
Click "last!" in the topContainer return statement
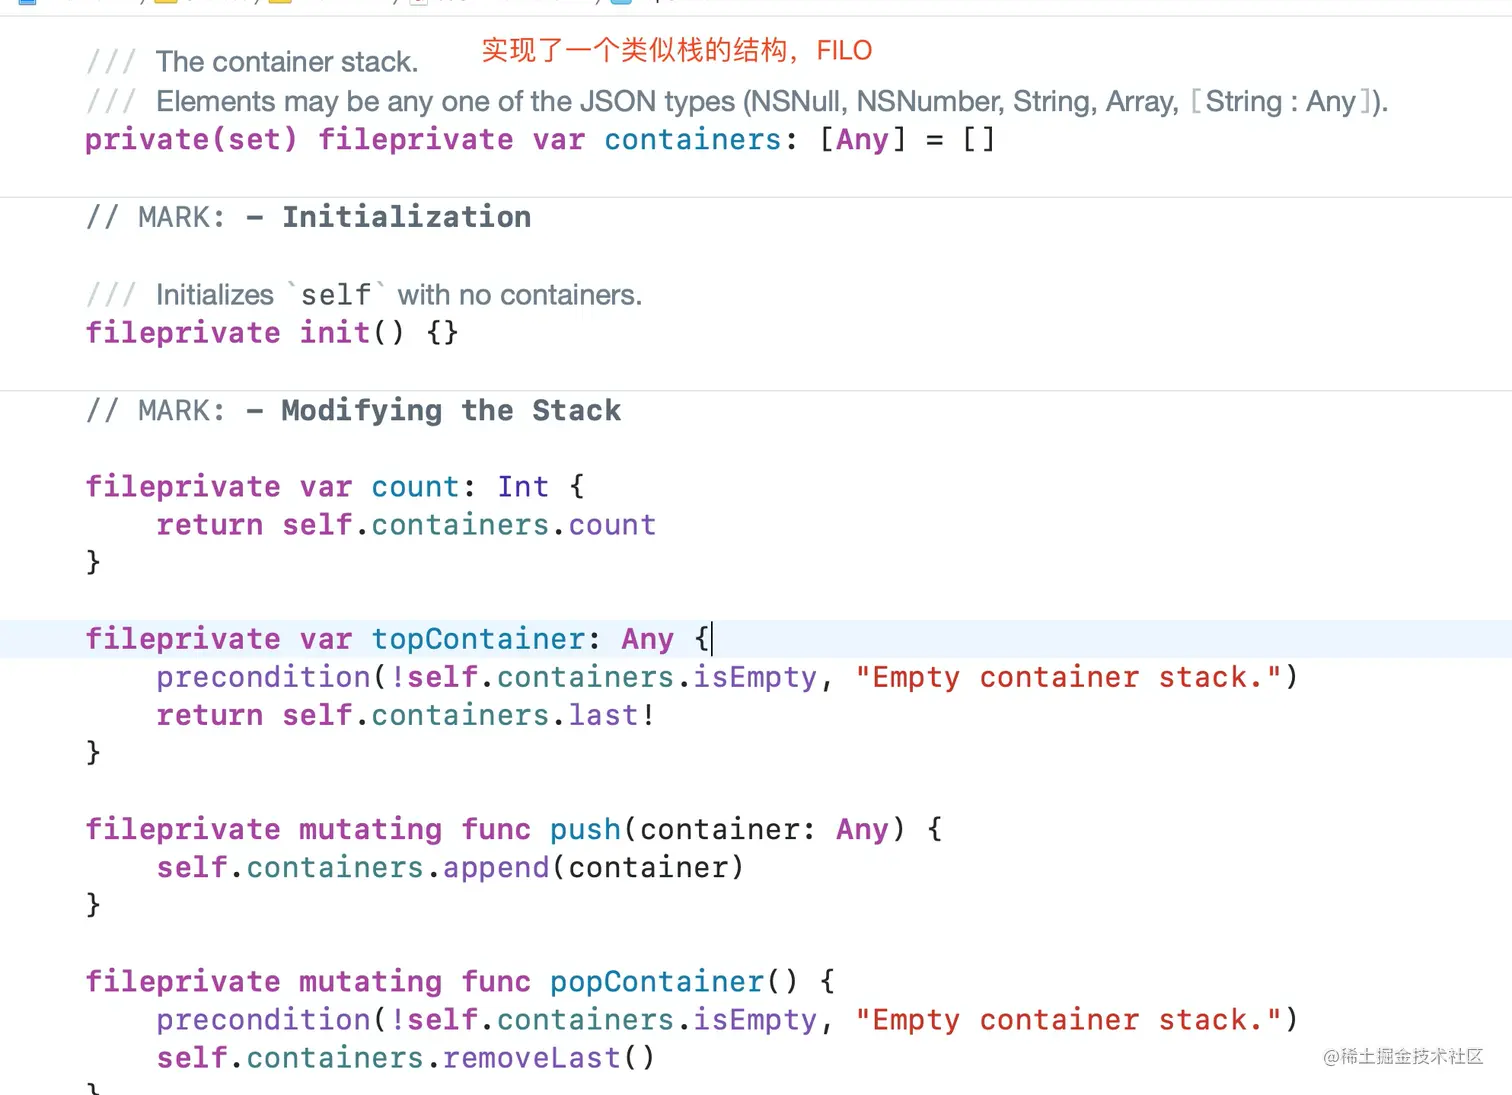tap(612, 716)
